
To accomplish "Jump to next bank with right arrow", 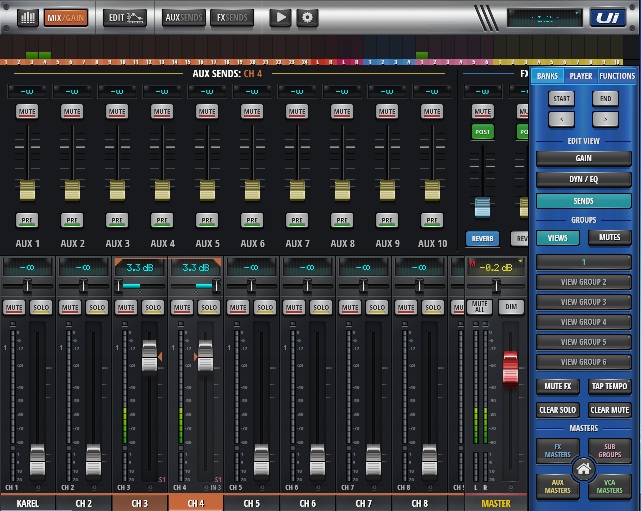I will click(605, 118).
